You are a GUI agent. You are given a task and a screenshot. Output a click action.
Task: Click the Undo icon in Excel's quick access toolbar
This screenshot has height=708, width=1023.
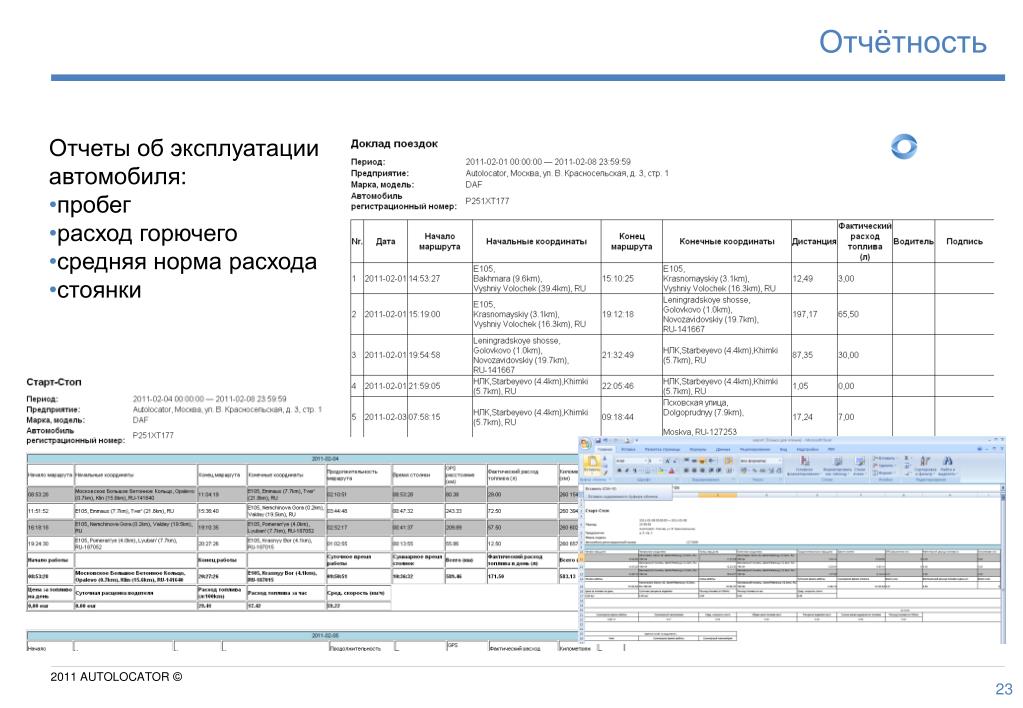(605, 440)
